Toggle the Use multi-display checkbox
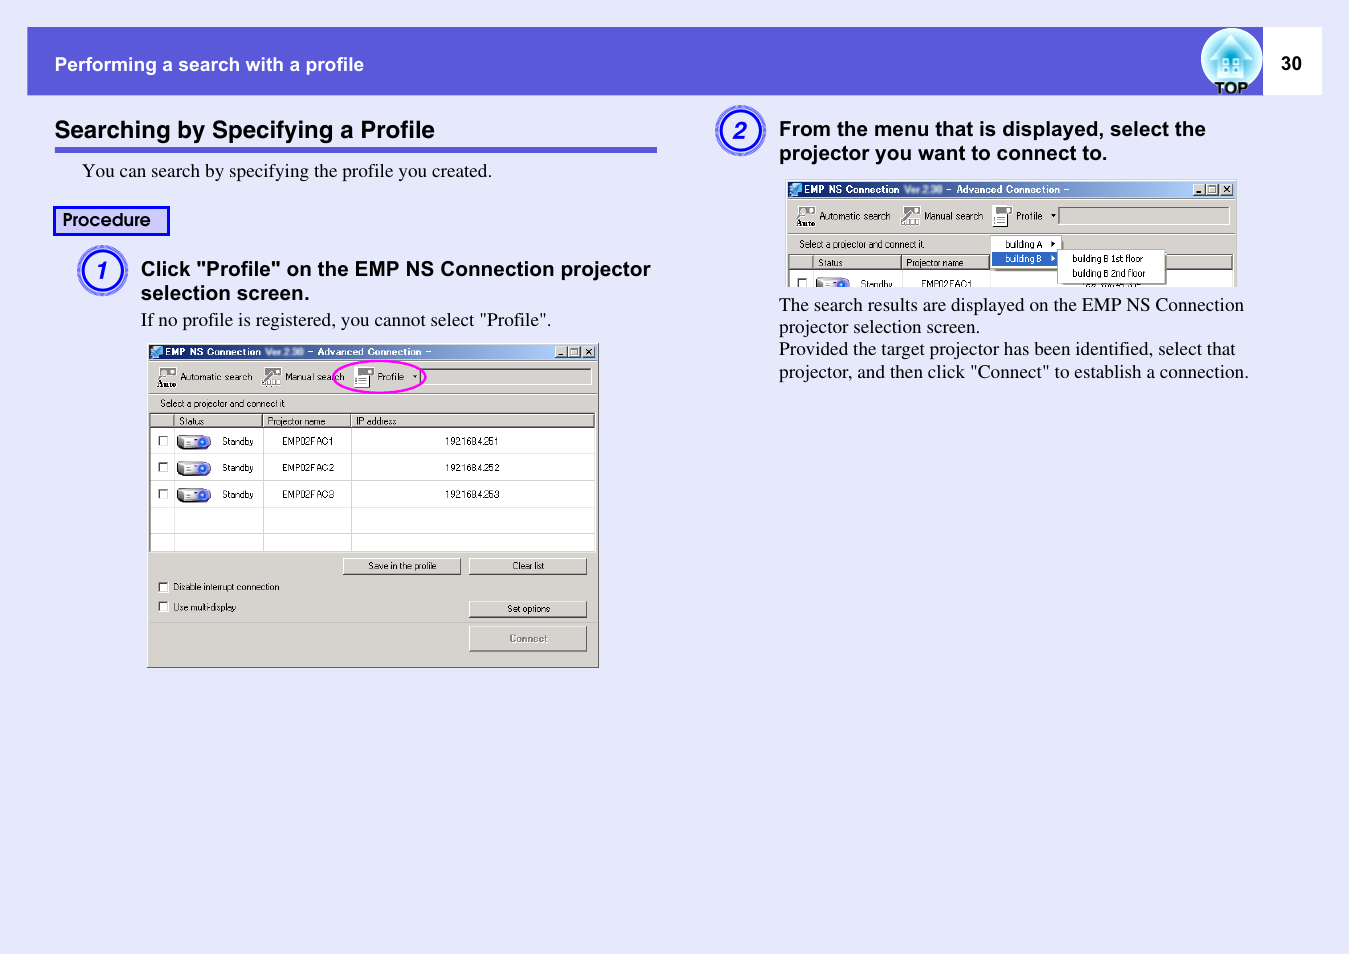This screenshot has height=954, width=1350. coord(163,607)
